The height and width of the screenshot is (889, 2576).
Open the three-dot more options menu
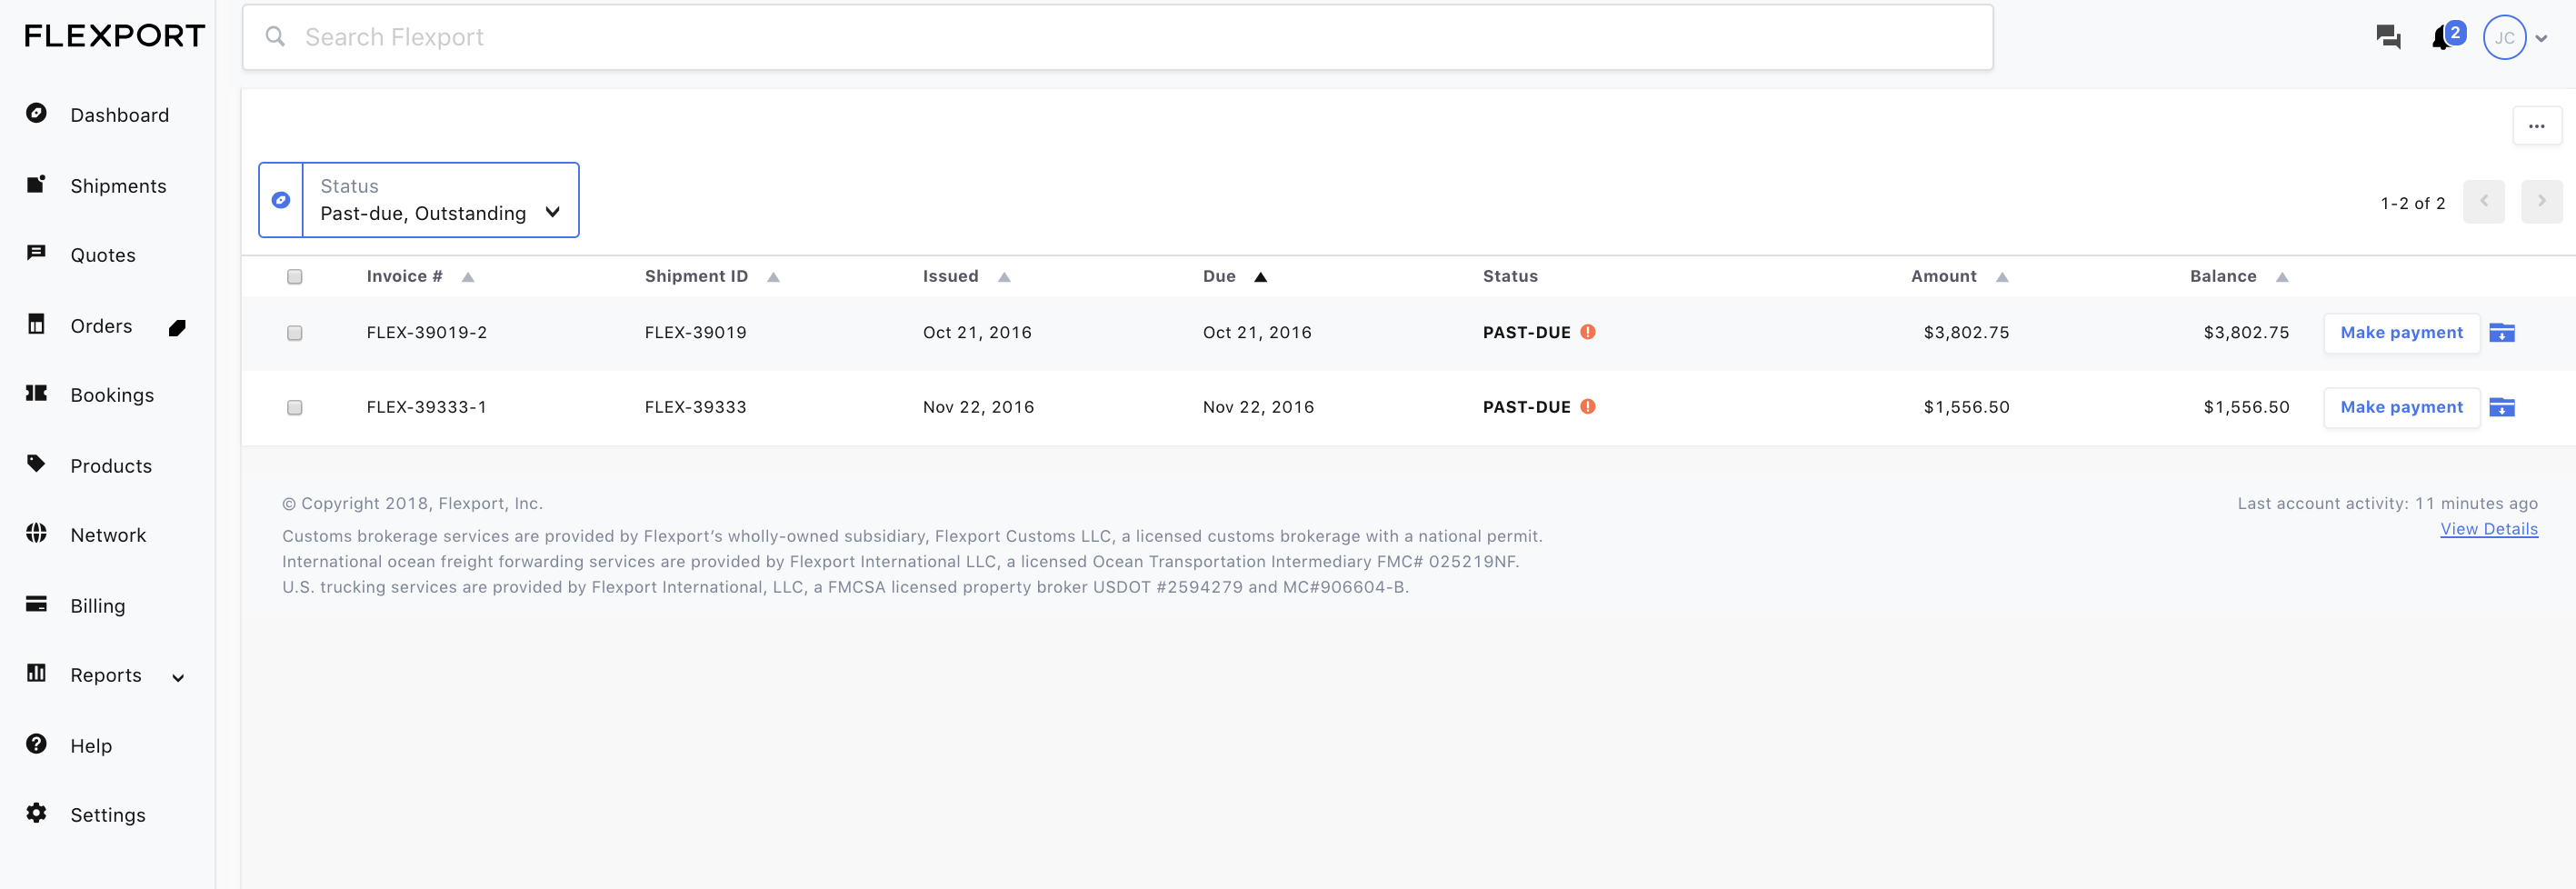pyautogui.click(x=2536, y=126)
